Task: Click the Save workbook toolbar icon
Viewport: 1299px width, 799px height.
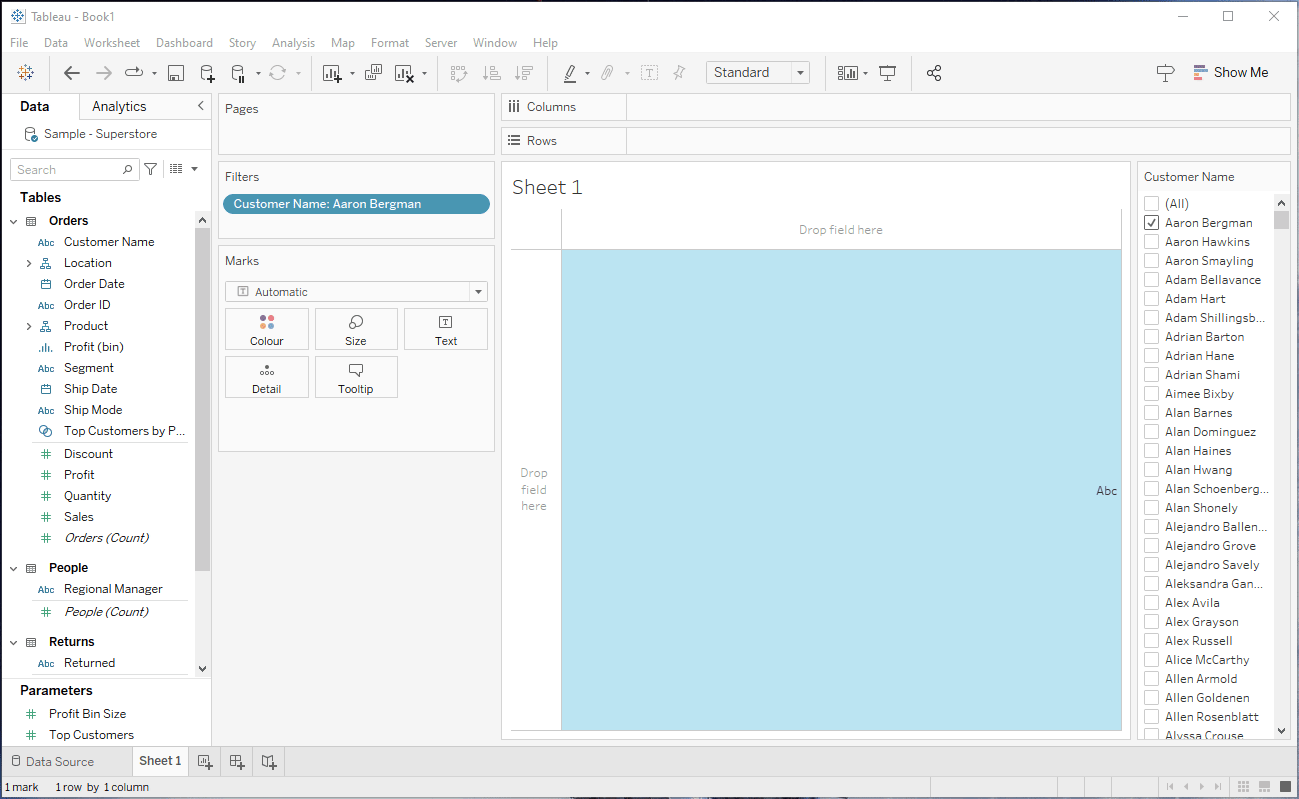Action: [176, 73]
